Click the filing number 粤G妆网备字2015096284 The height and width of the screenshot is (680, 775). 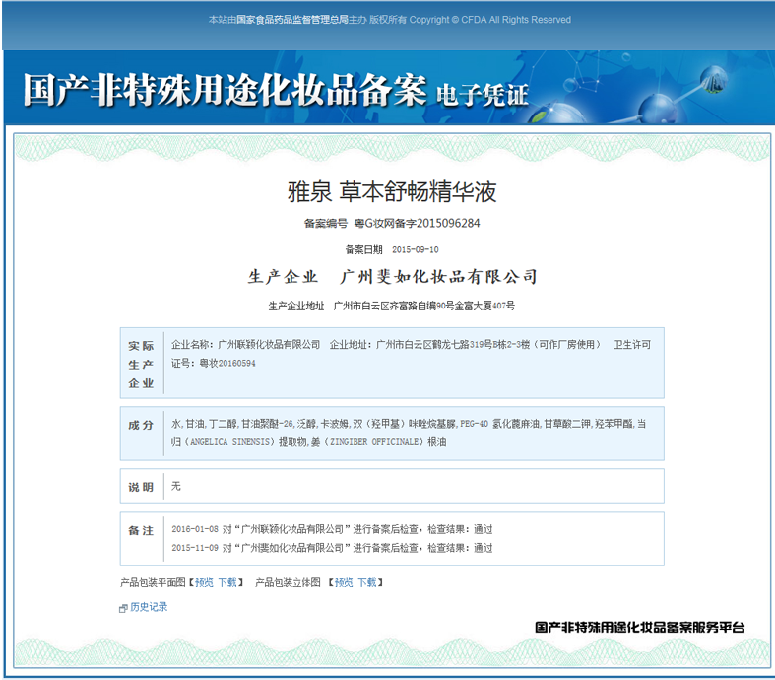pyautogui.click(x=417, y=224)
